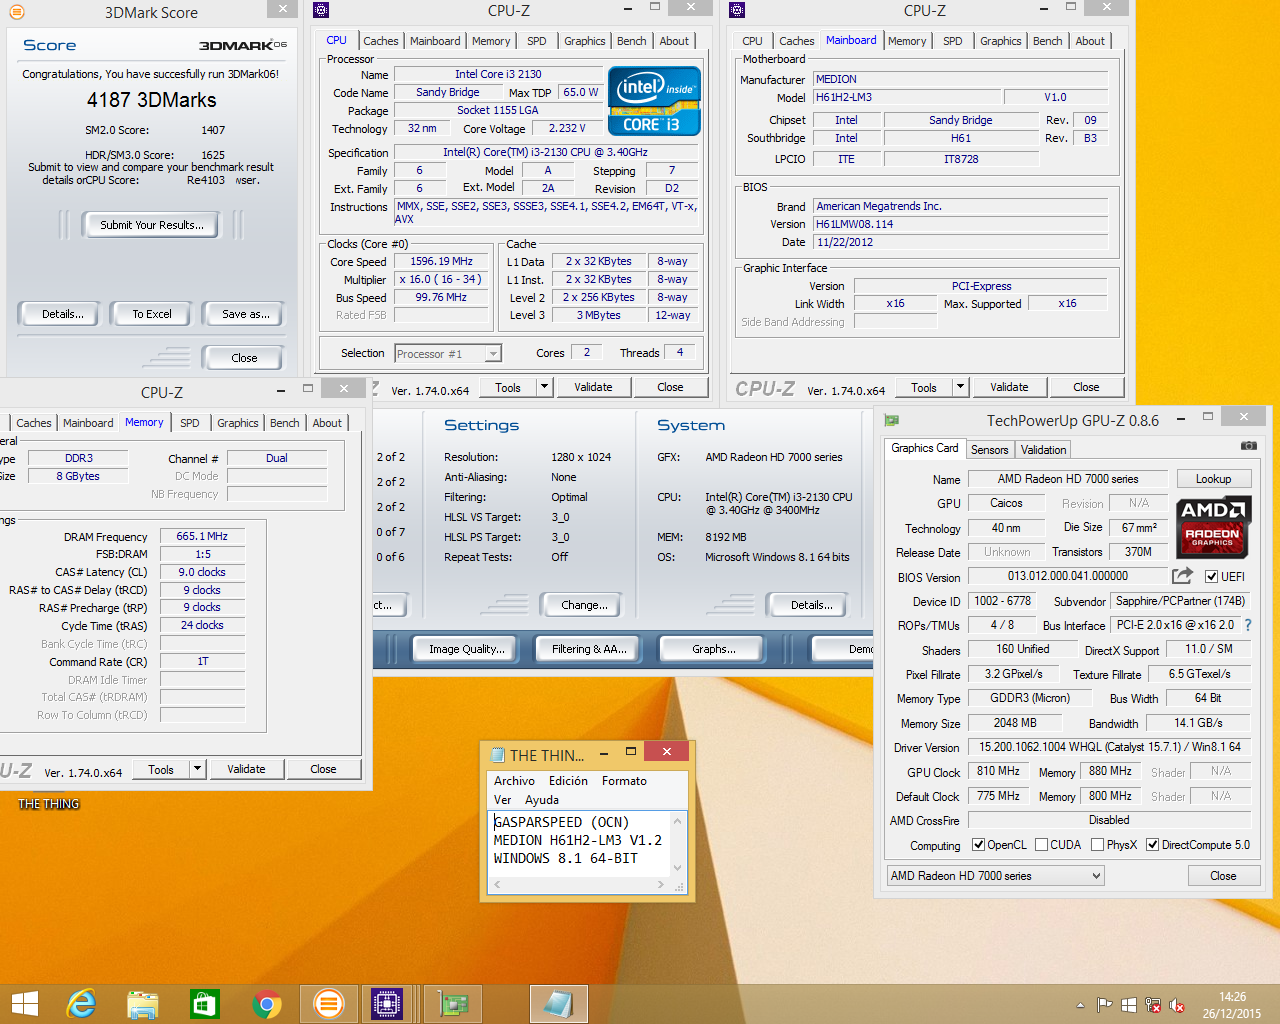
Task: Toggle the UEFI checkbox in GPU-Z
Action: coord(1211,577)
